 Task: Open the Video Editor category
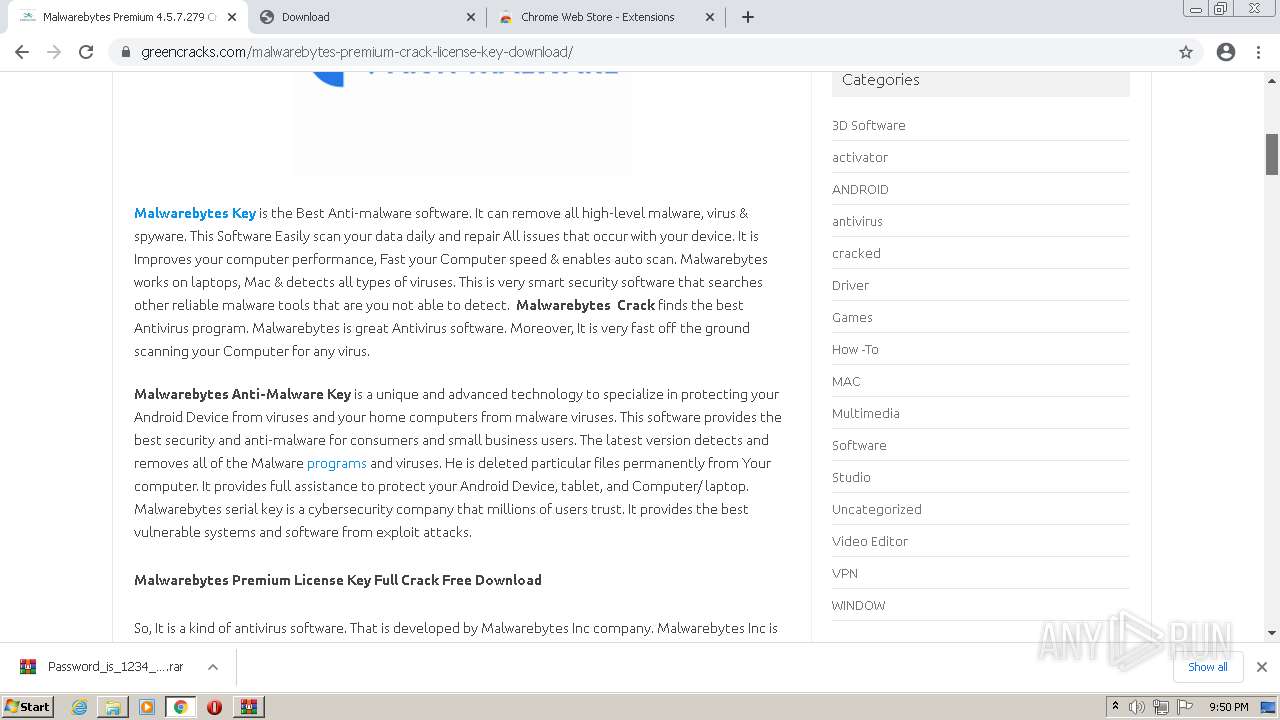[x=870, y=541]
